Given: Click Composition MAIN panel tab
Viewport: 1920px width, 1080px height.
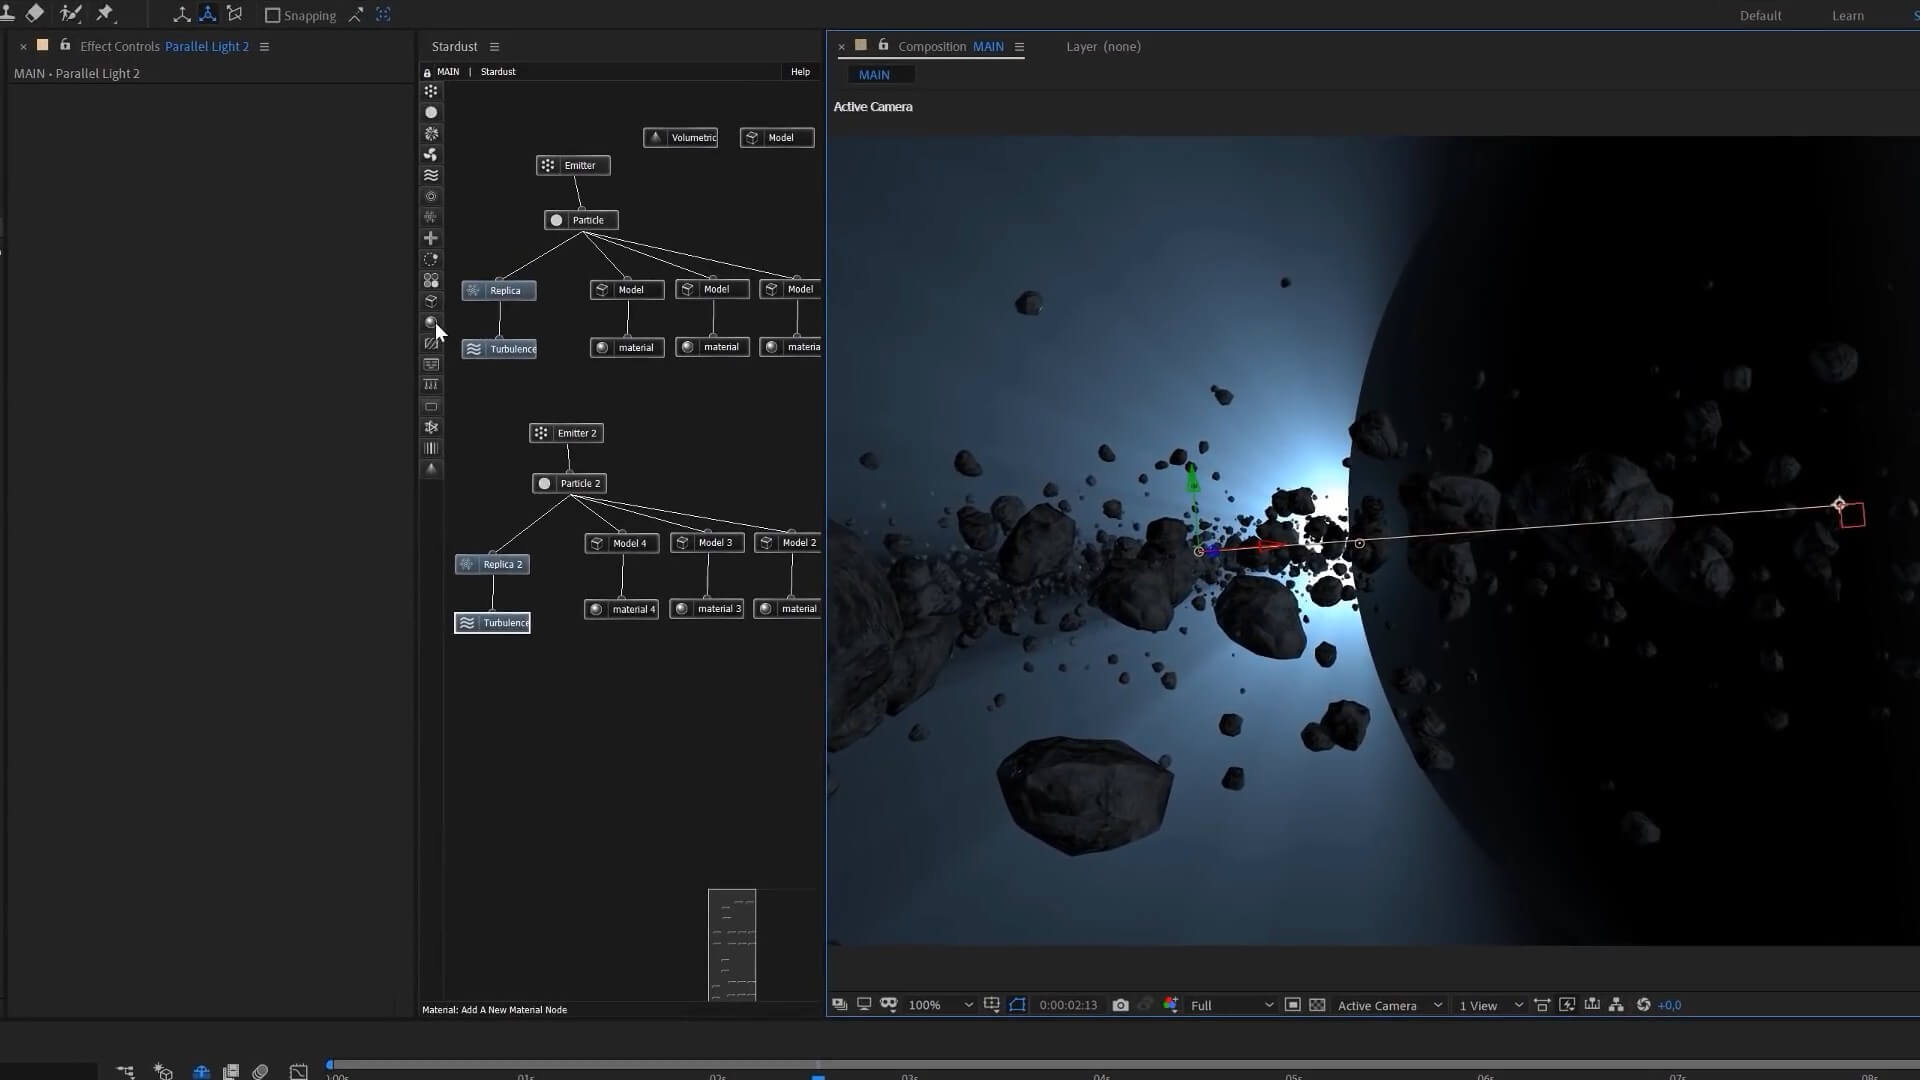Looking at the screenshot, I should (x=950, y=46).
